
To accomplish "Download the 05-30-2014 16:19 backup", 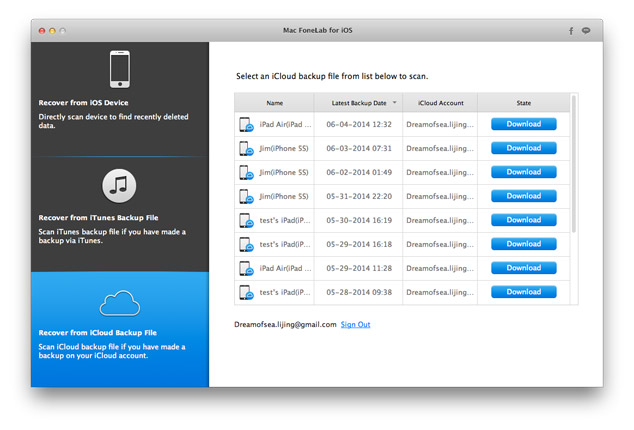I will coord(524,220).
